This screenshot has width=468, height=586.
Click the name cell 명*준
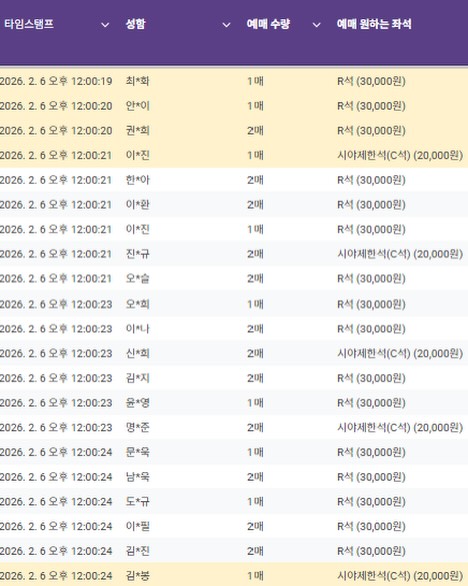138,427
